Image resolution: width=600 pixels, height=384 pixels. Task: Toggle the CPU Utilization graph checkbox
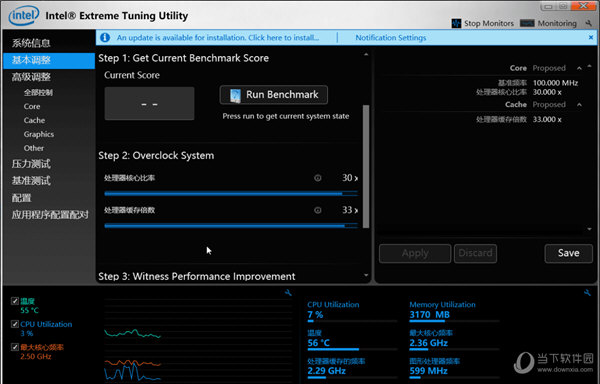(15, 324)
